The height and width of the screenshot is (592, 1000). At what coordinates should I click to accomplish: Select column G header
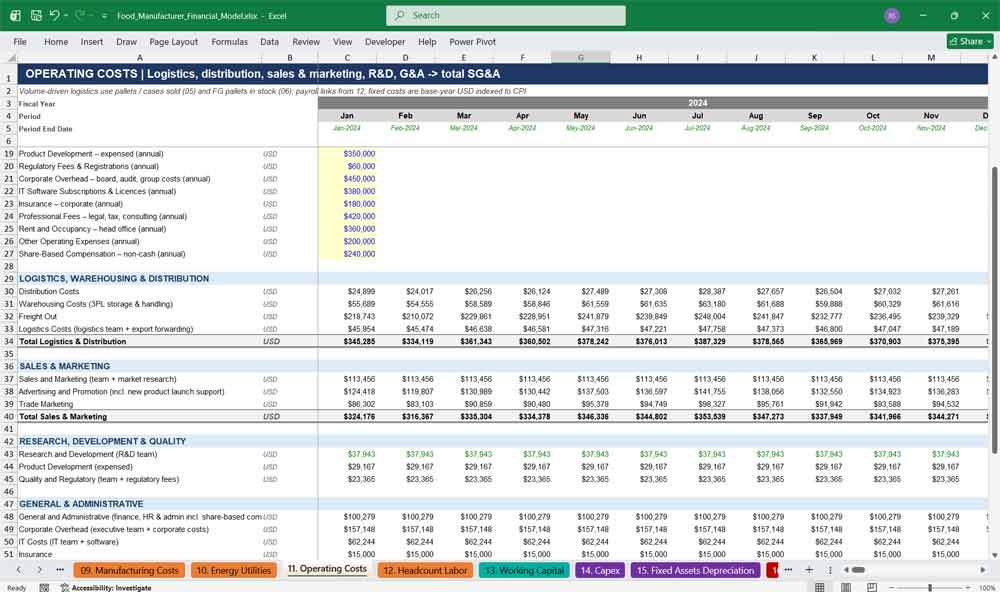[x=580, y=57]
